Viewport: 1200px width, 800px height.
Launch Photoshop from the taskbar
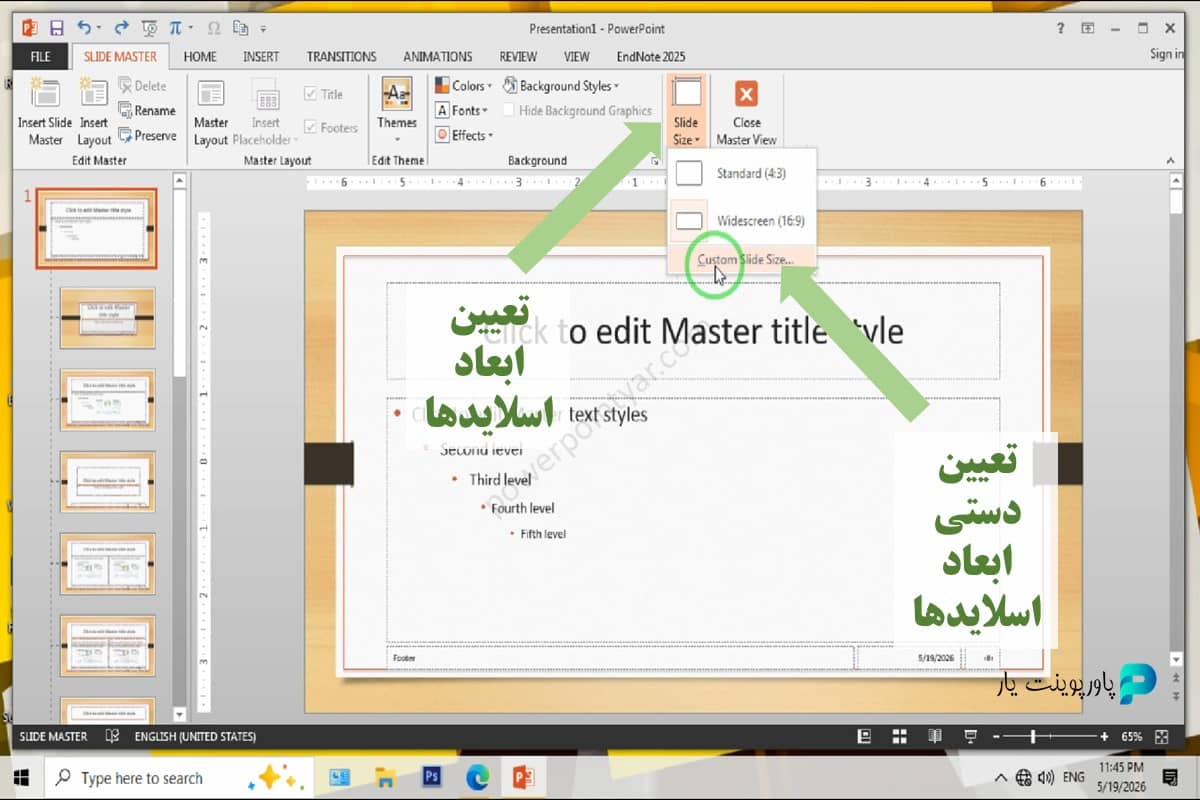point(432,777)
